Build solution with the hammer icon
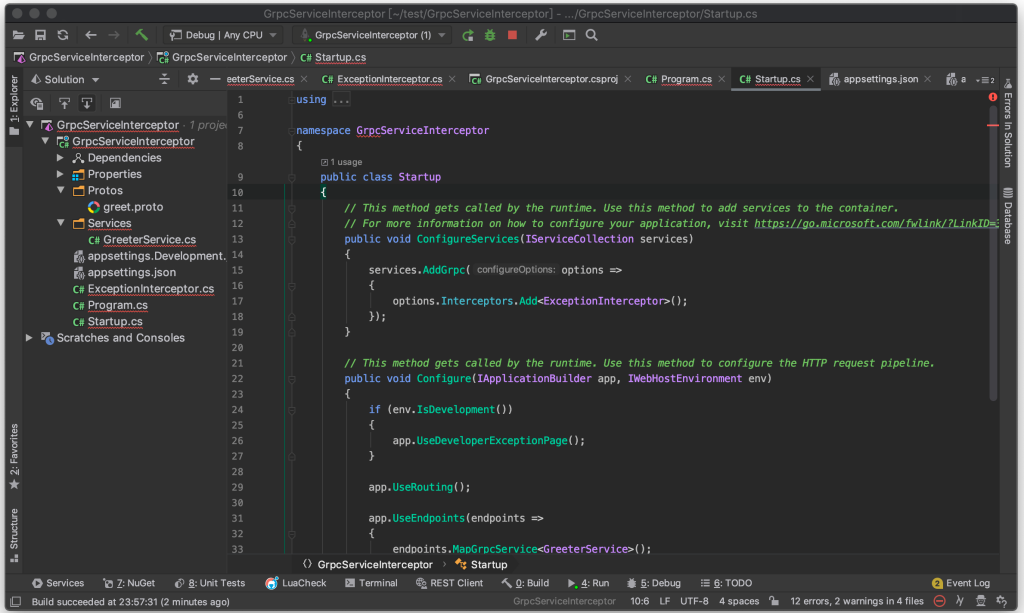The image size is (1024, 613). [x=141, y=35]
